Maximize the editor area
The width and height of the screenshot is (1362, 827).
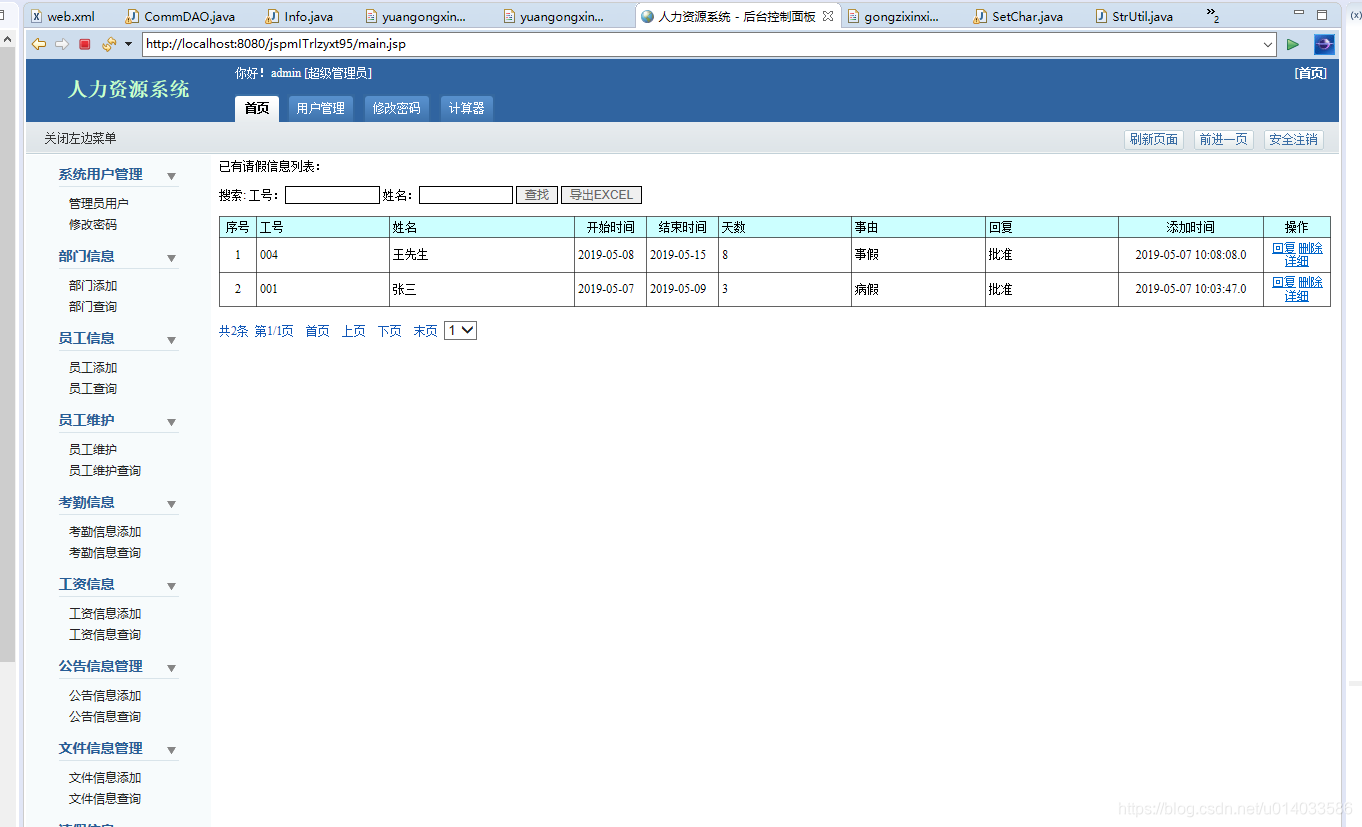coord(1322,15)
